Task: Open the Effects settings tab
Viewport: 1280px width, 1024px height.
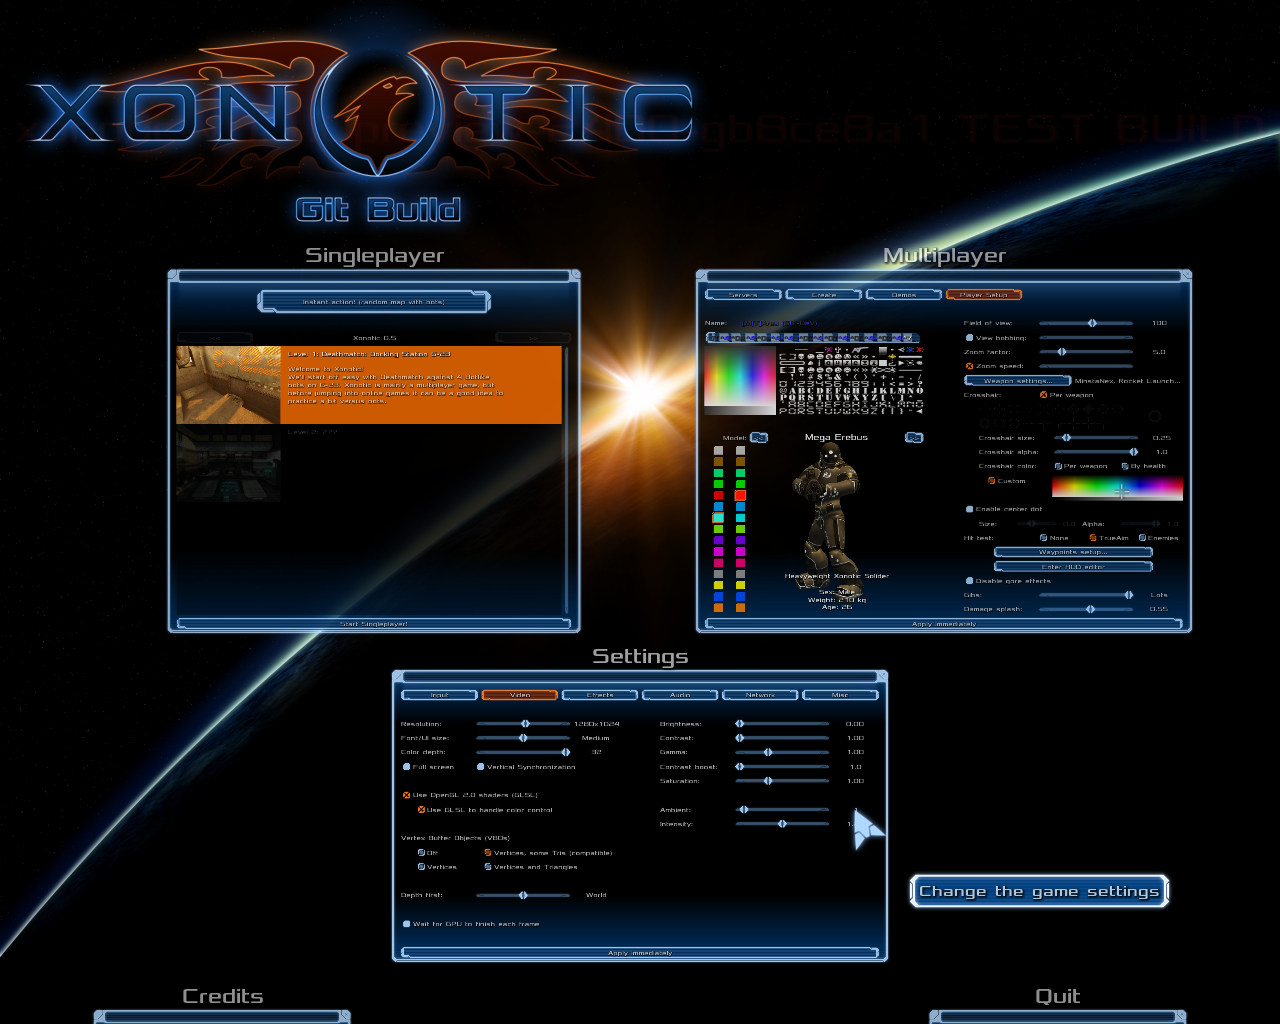Action: tap(600, 694)
